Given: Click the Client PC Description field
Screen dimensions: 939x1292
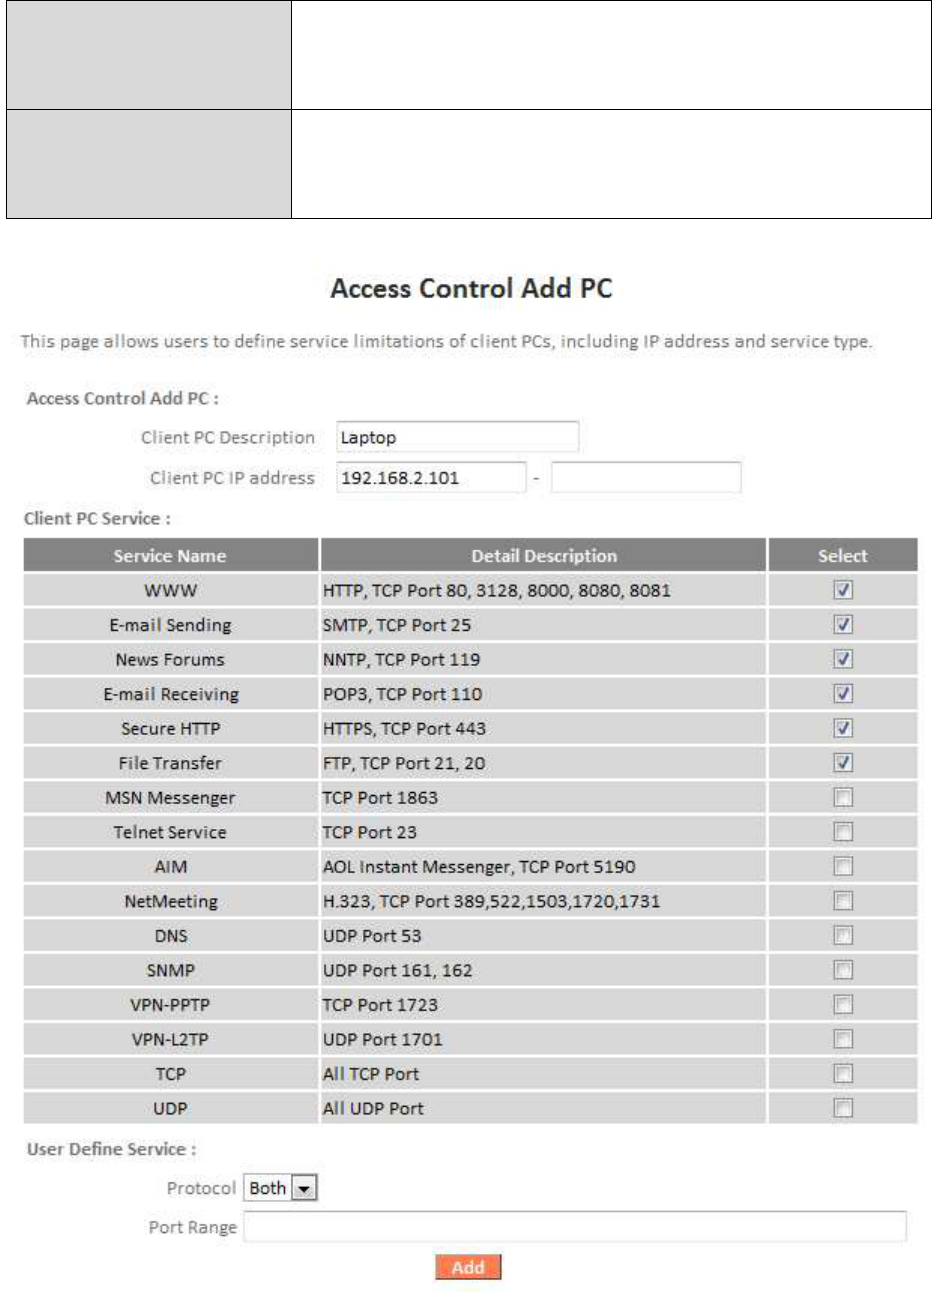Looking at the screenshot, I should pyautogui.click(x=458, y=437).
